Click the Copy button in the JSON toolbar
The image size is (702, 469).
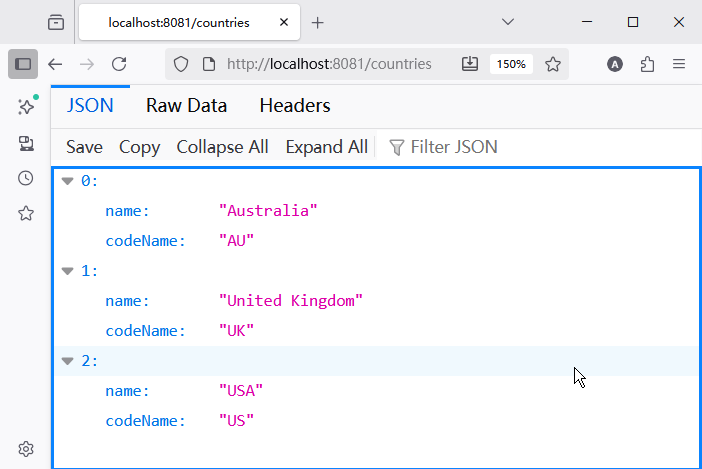click(139, 147)
